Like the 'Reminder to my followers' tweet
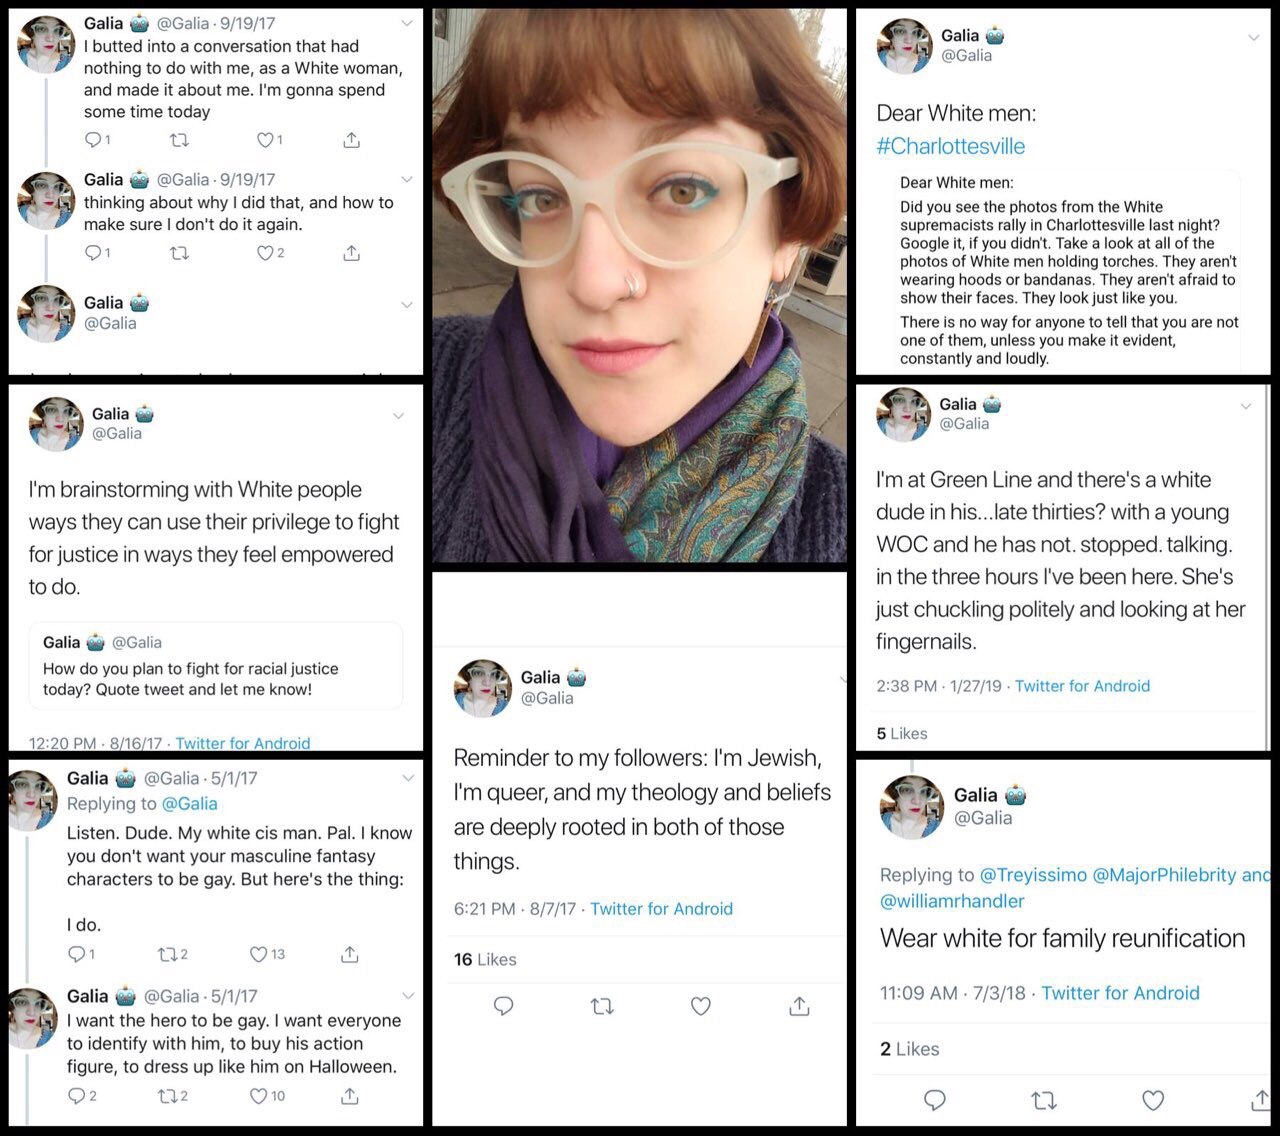The image size is (1280, 1136). 701,1006
